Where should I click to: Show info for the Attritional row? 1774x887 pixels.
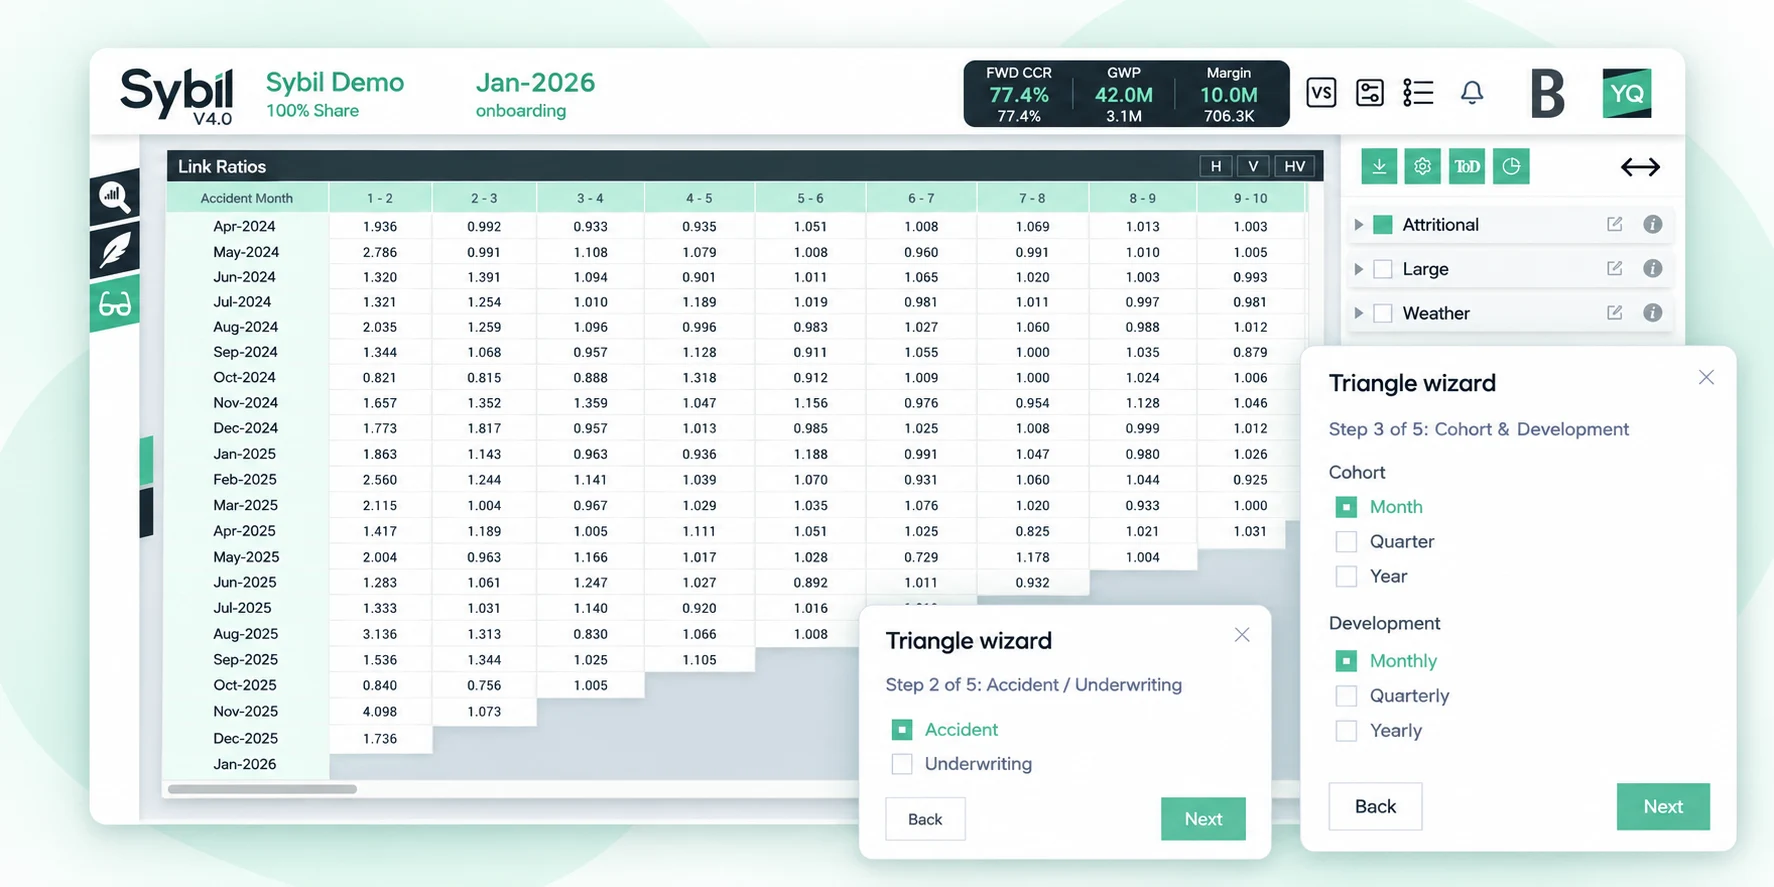[1652, 225]
